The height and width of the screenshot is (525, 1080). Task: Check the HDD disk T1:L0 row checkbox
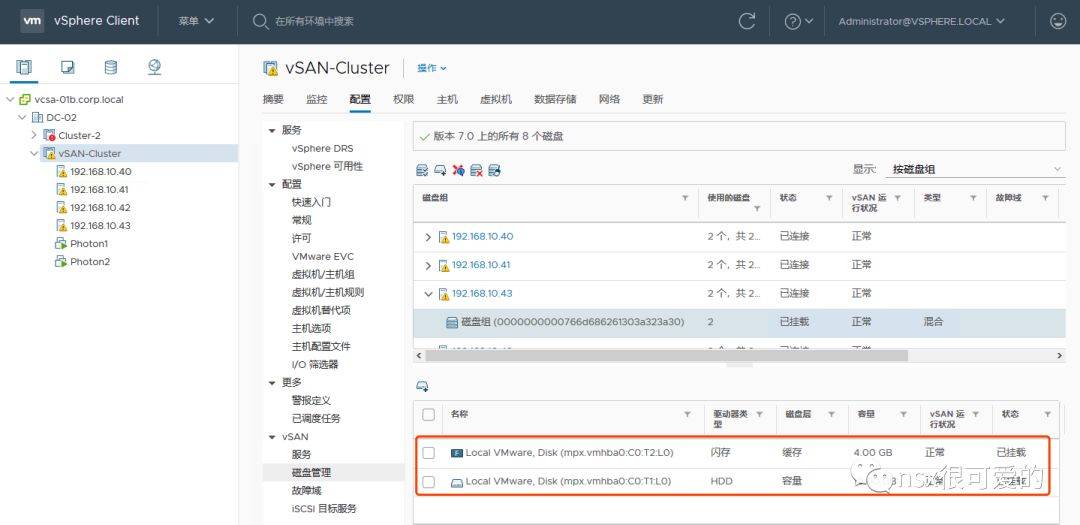(x=429, y=482)
